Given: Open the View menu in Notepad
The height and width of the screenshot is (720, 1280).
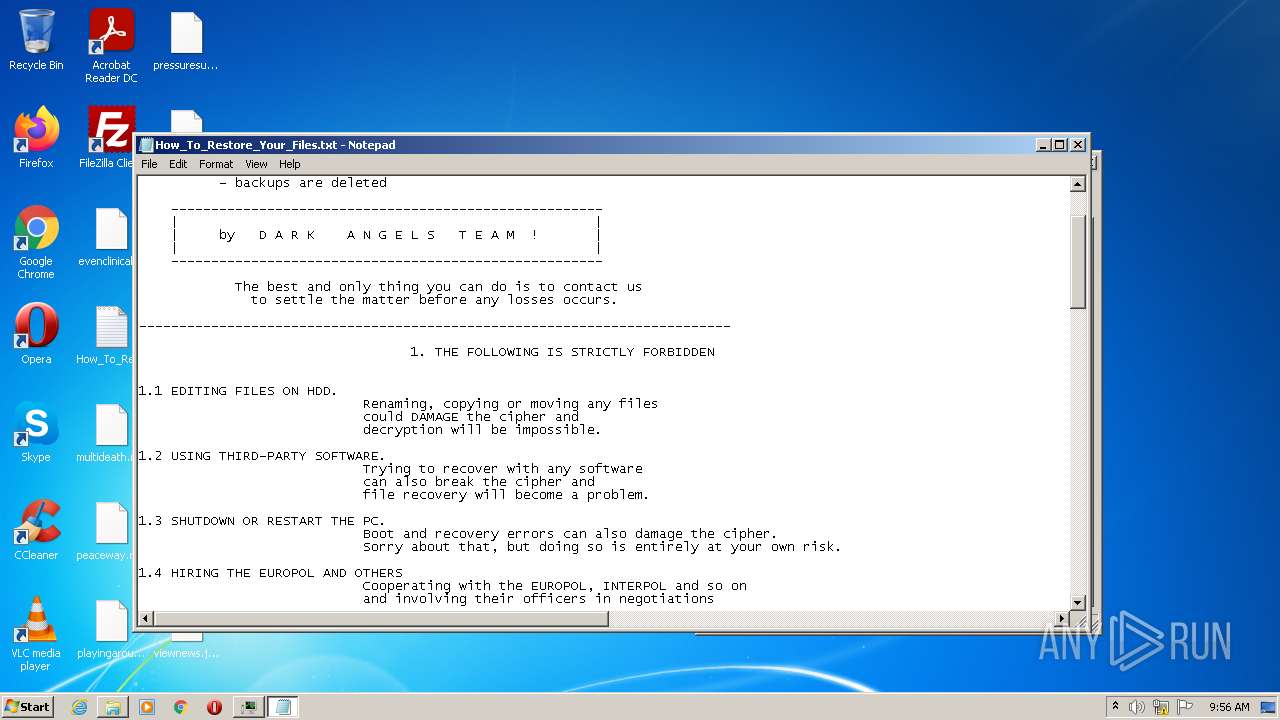Looking at the screenshot, I should pyautogui.click(x=256, y=164).
